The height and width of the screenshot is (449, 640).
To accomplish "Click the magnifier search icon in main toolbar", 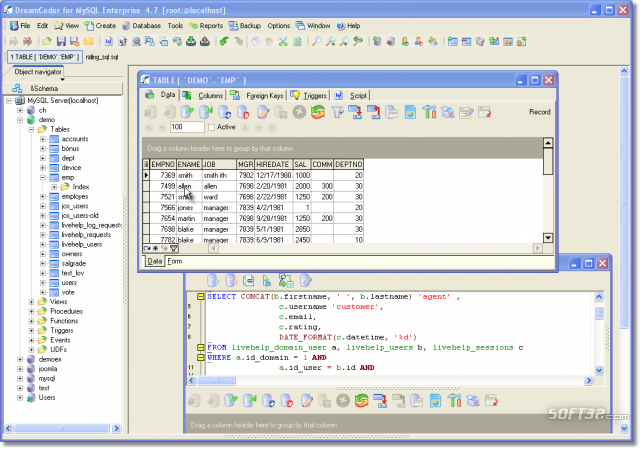I will (316, 42).
